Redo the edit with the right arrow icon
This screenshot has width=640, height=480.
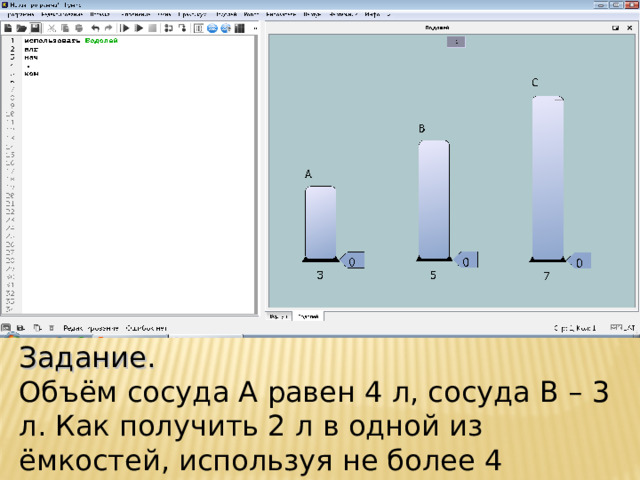click(x=106, y=28)
